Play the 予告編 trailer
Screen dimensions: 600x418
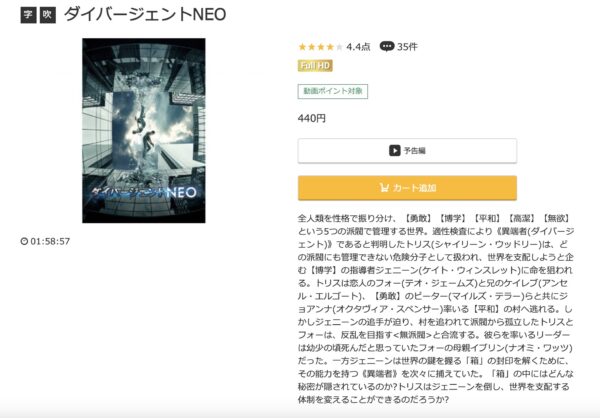coord(407,151)
